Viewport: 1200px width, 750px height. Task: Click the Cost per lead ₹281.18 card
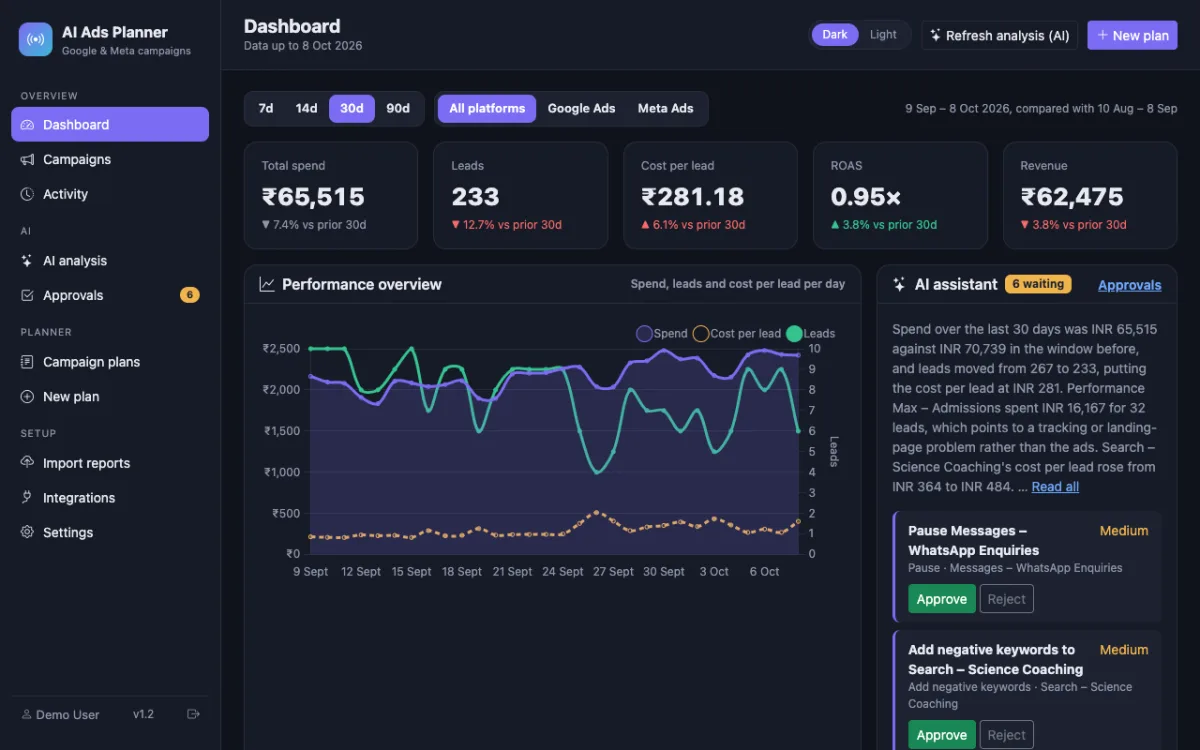tap(710, 195)
